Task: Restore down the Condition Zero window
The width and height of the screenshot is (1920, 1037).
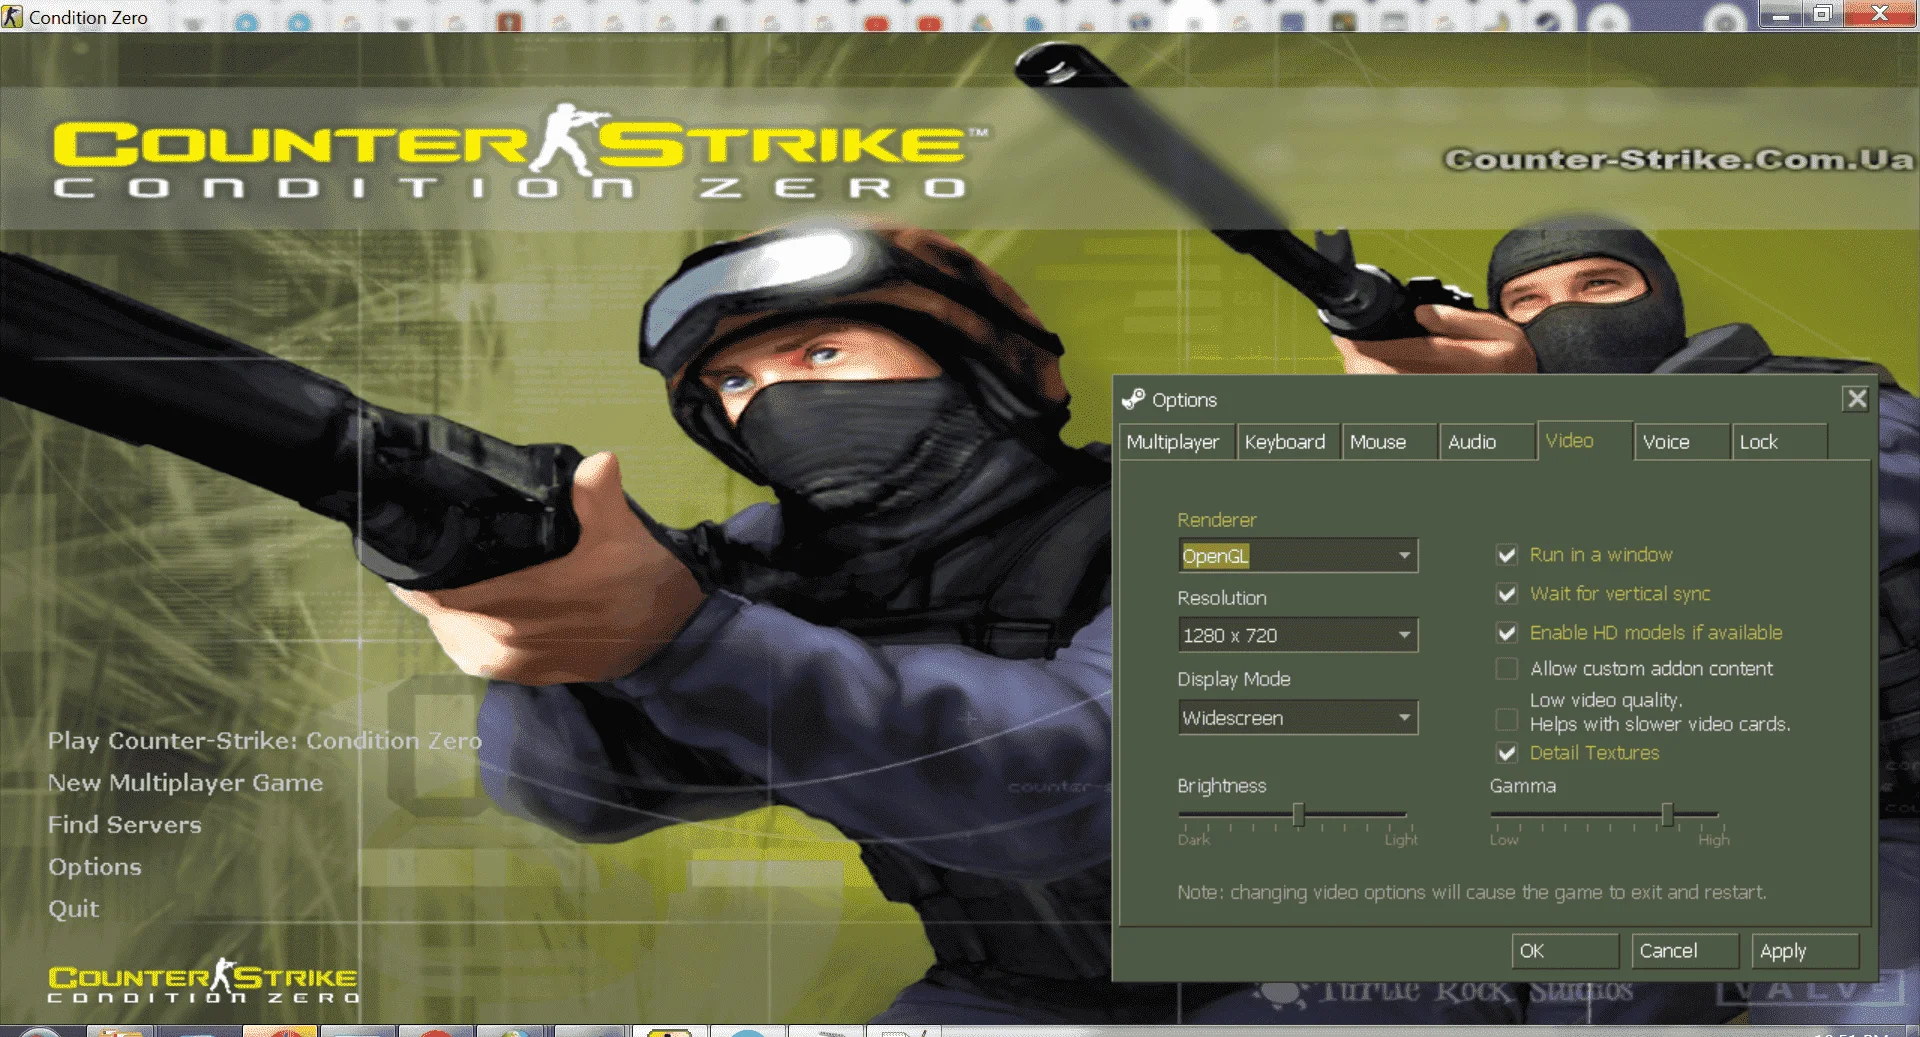Action: (1822, 14)
